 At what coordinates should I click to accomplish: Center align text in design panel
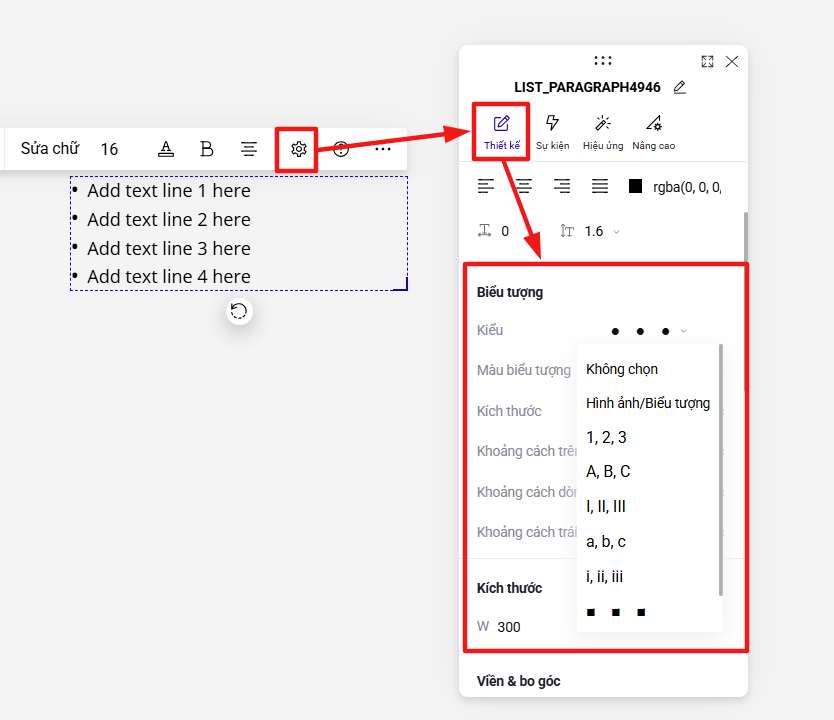[x=524, y=186]
